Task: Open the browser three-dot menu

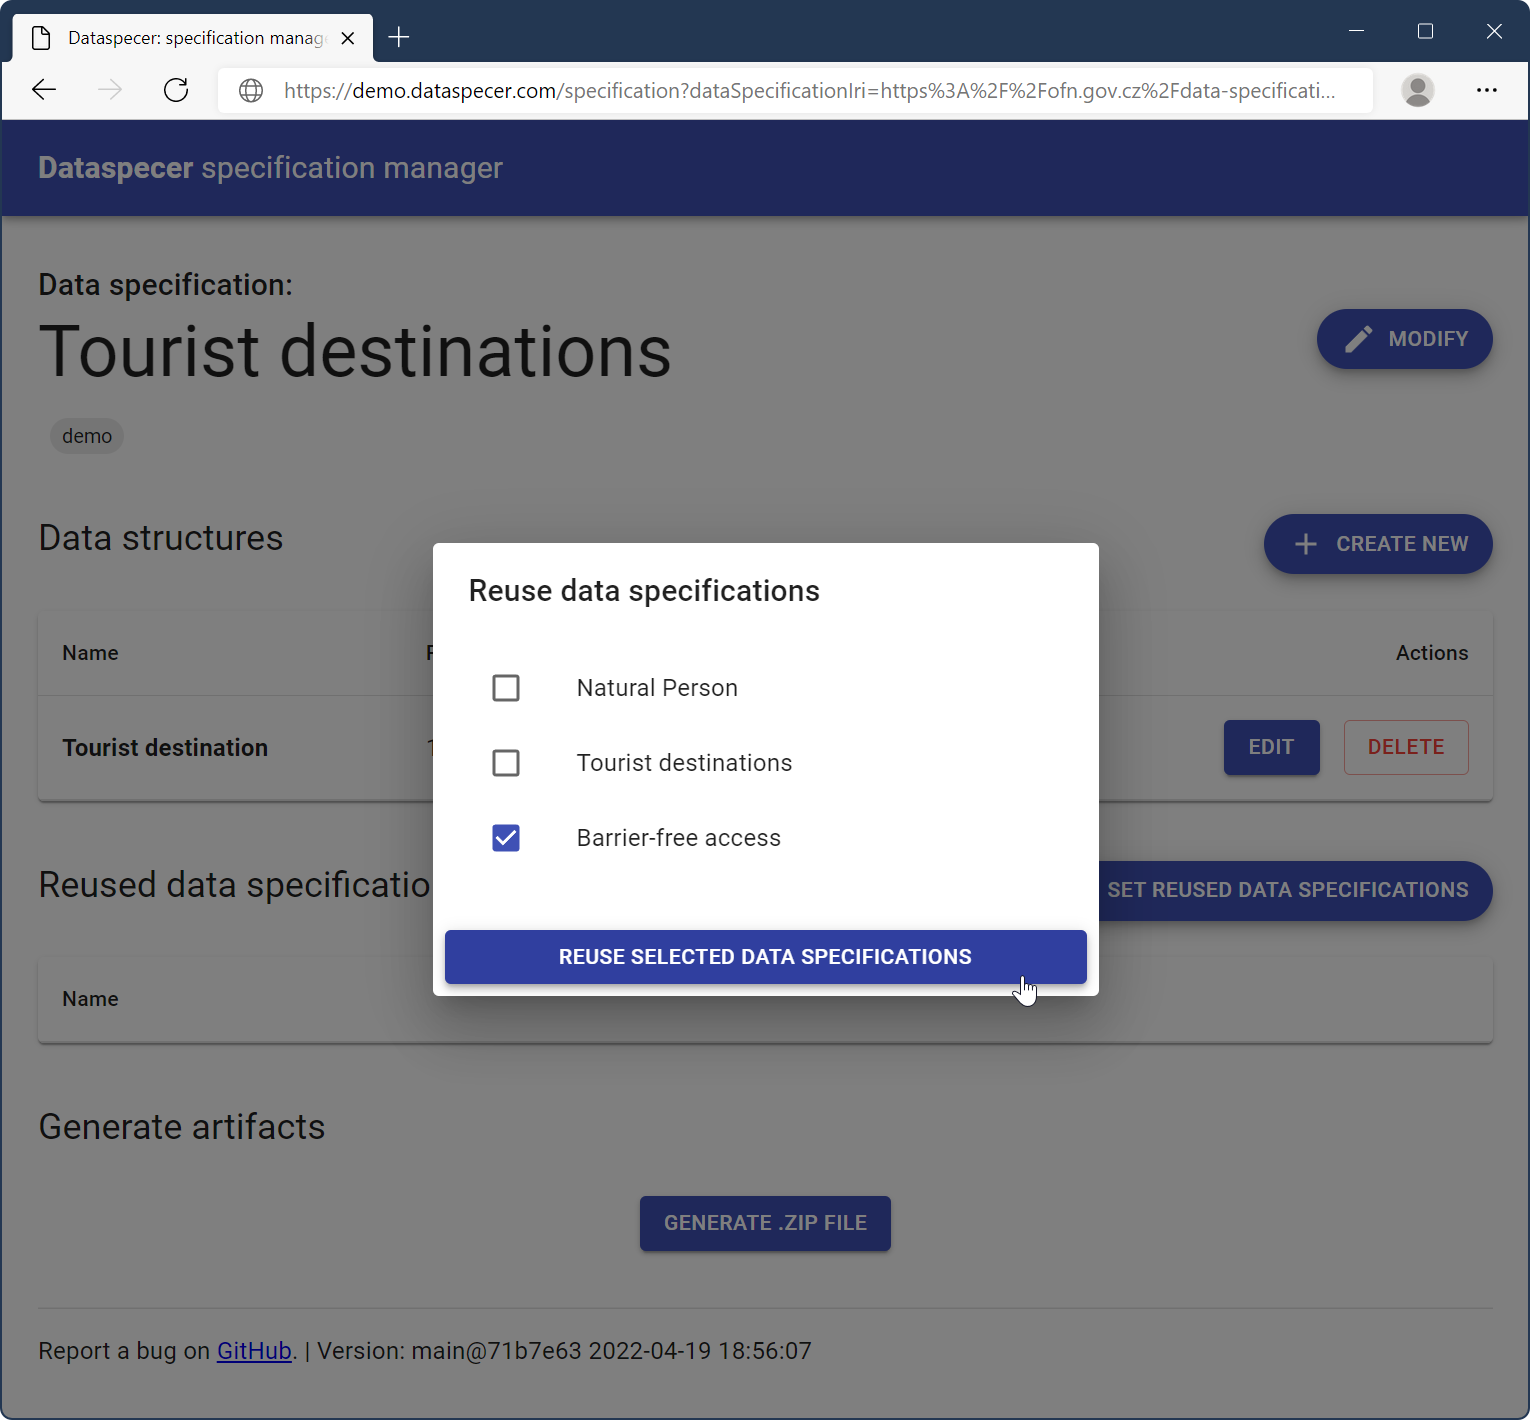Action: (1486, 90)
